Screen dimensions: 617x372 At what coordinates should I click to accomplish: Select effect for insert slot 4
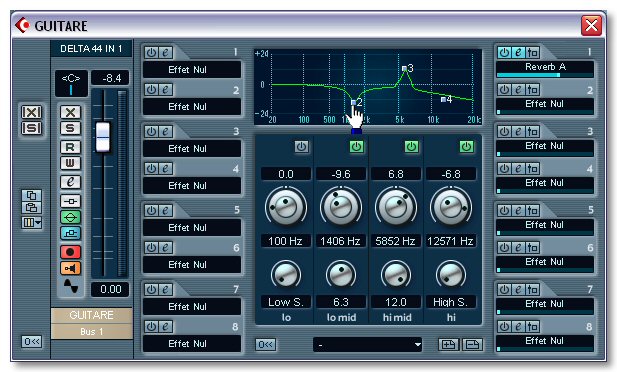192,186
